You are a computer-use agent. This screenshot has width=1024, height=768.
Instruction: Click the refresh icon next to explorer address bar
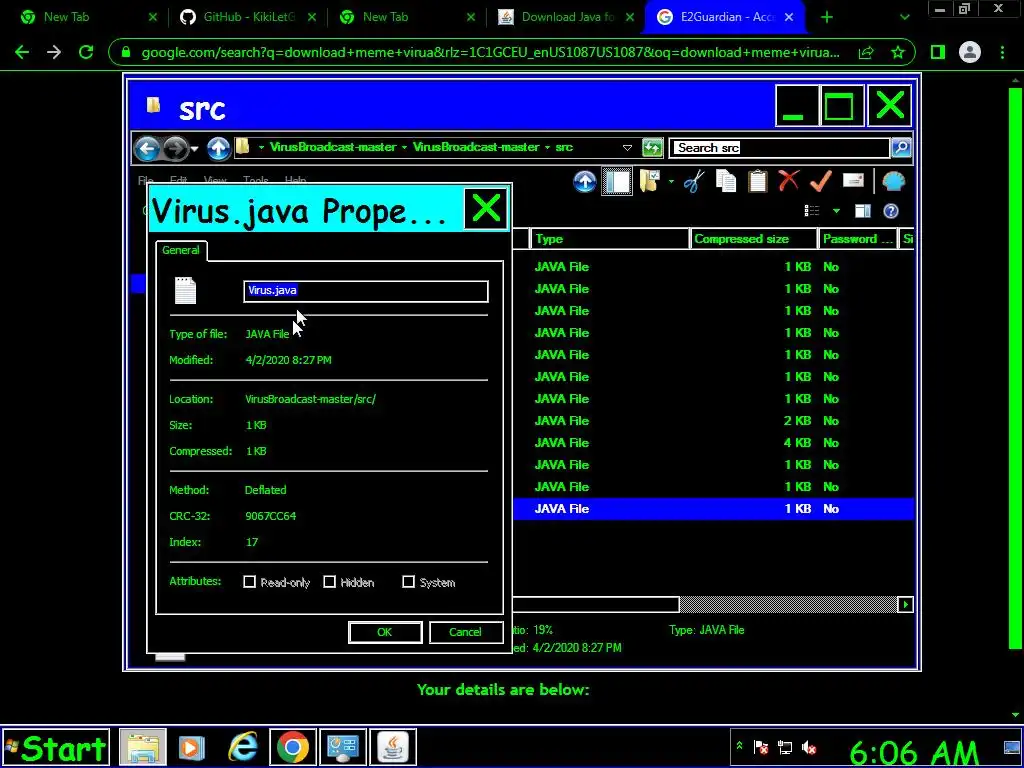[652, 148]
